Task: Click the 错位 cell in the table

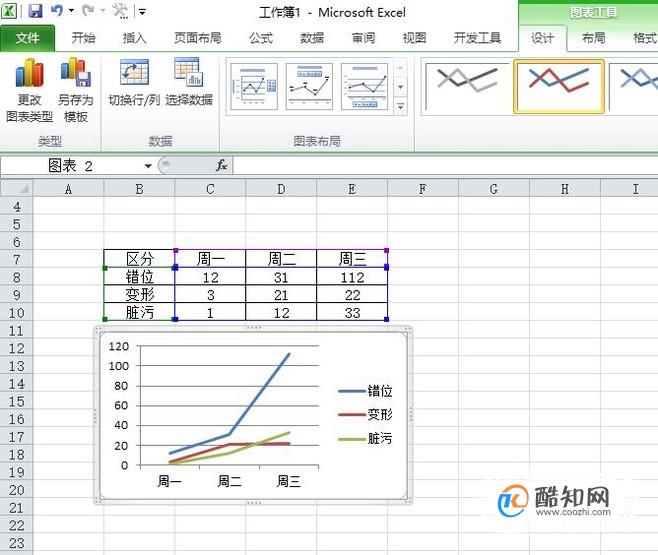Action: pyautogui.click(x=139, y=277)
